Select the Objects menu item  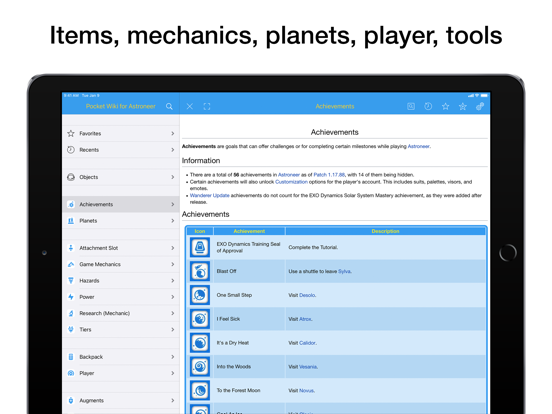[x=121, y=177]
